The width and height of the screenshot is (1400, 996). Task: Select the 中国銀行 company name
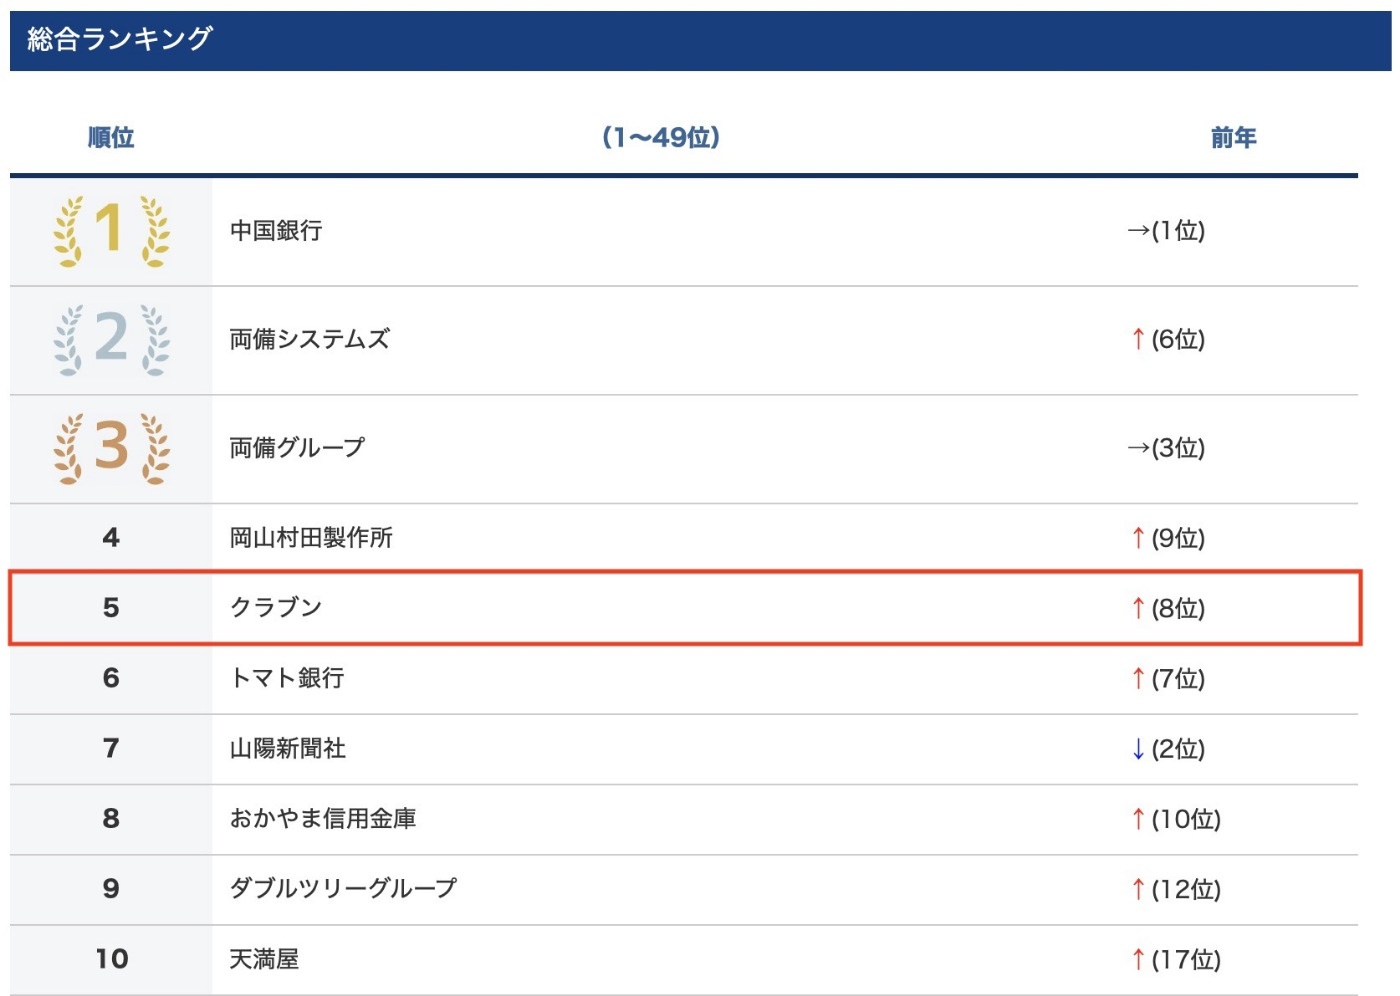coord(276,231)
